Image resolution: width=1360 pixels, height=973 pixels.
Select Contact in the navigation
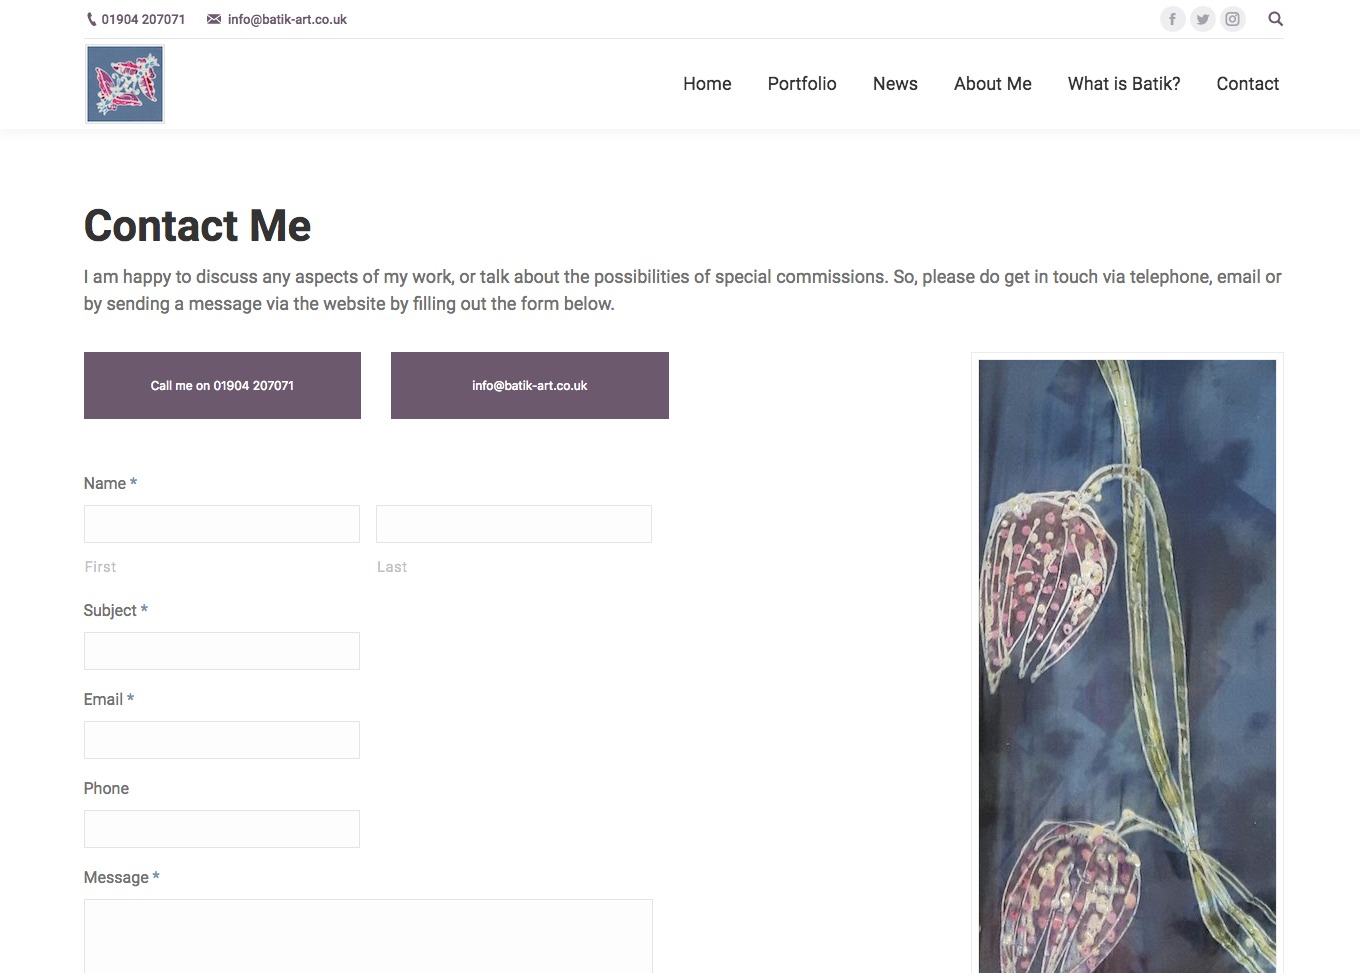point(1247,84)
